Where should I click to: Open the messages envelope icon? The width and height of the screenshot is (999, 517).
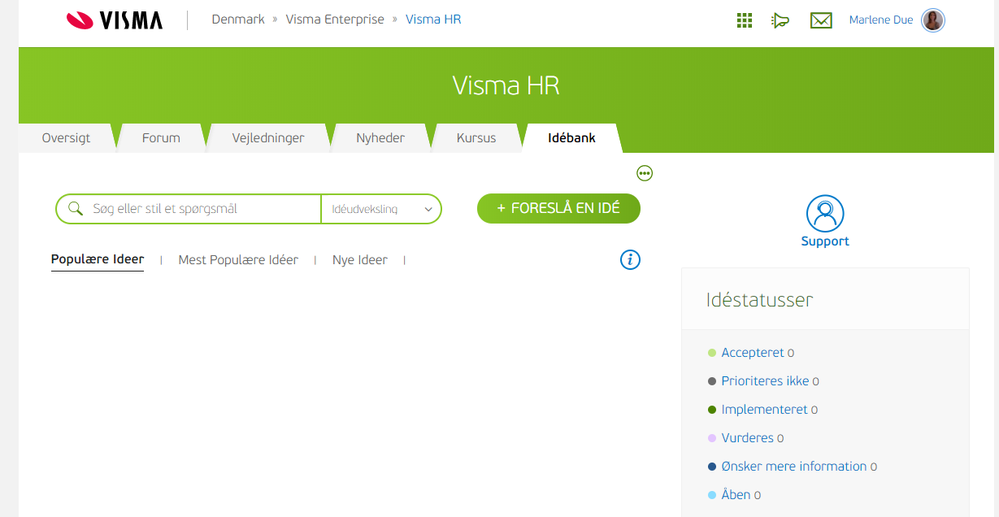(821, 20)
